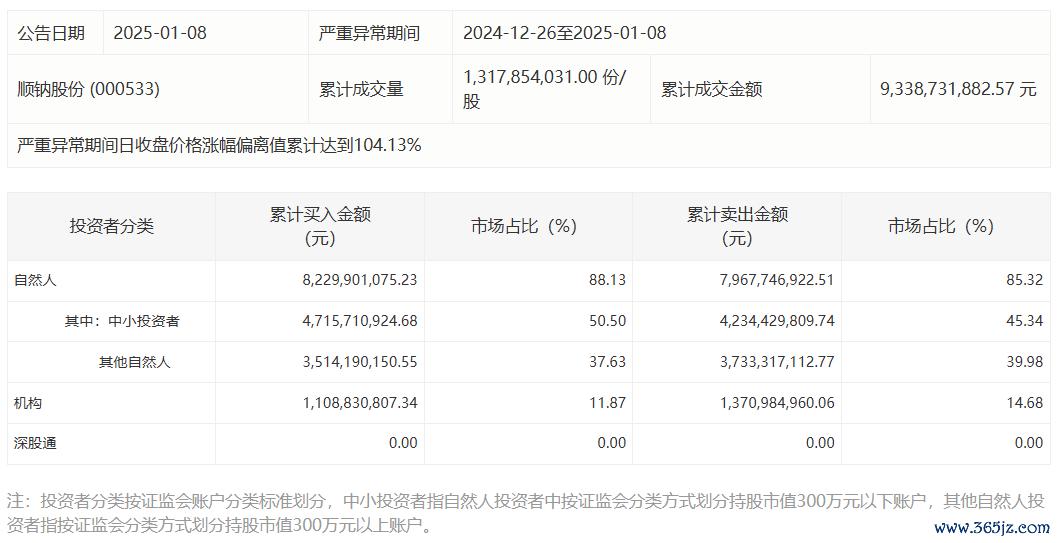Click the footnote starting with 注：投资者分类
The height and width of the screenshot is (543, 1057).
pyautogui.click(x=526, y=513)
